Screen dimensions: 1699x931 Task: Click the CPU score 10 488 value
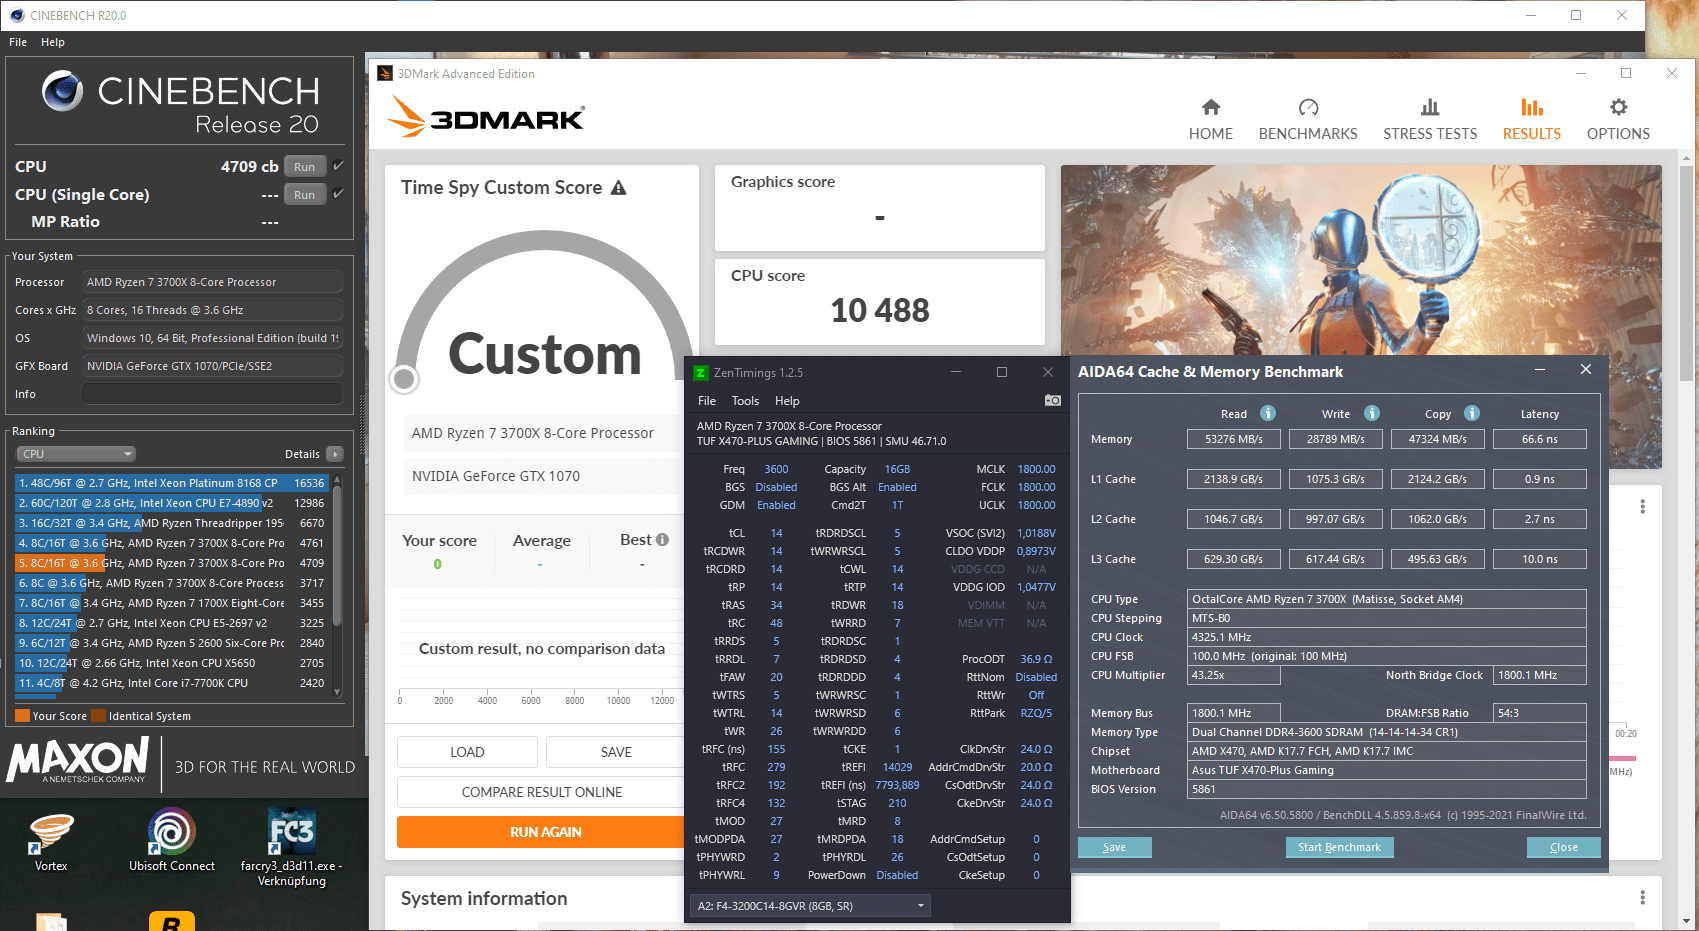880,311
